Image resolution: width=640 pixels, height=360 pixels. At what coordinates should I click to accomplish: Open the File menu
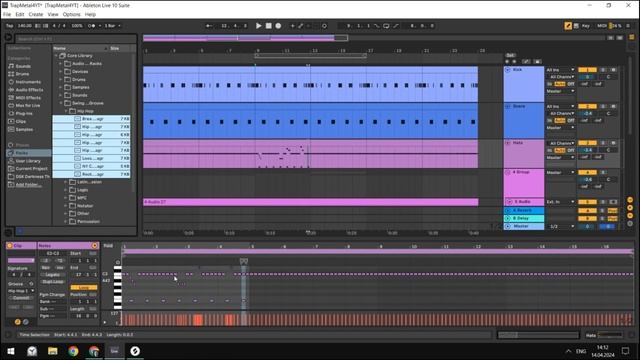click(x=7, y=14)
